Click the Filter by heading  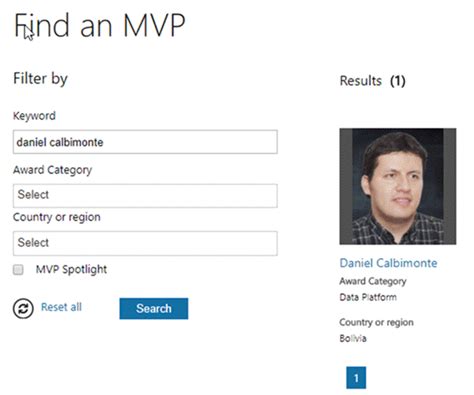[x=40, y=79]
